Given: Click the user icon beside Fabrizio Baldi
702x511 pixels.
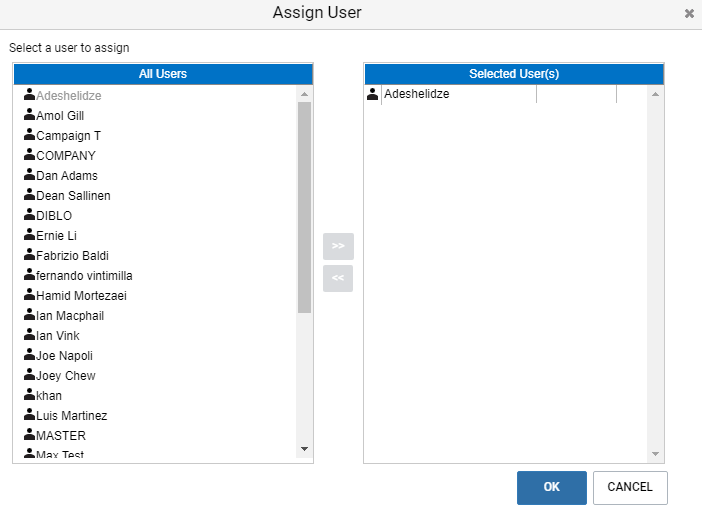Looking at the screenshot, I should click(x=30, y=254).
